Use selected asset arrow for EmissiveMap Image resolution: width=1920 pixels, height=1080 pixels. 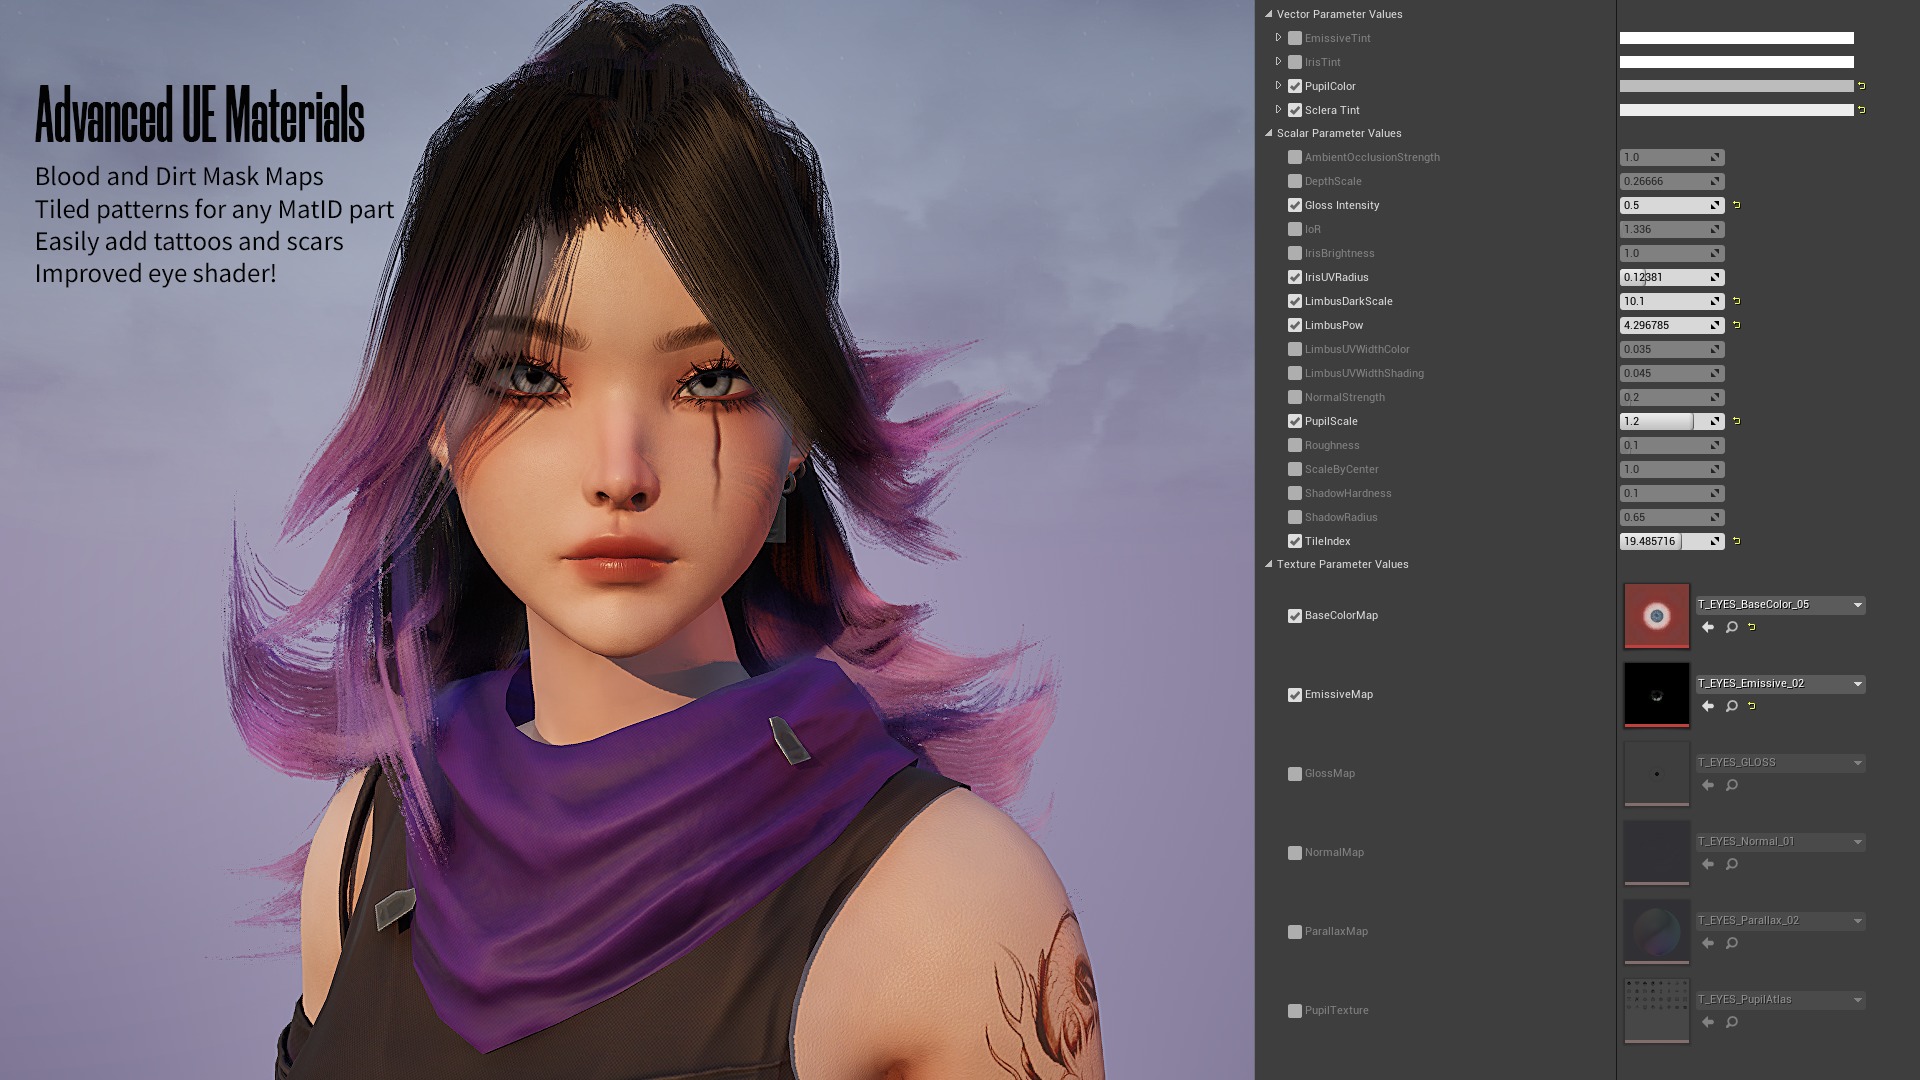(1708, 706)
